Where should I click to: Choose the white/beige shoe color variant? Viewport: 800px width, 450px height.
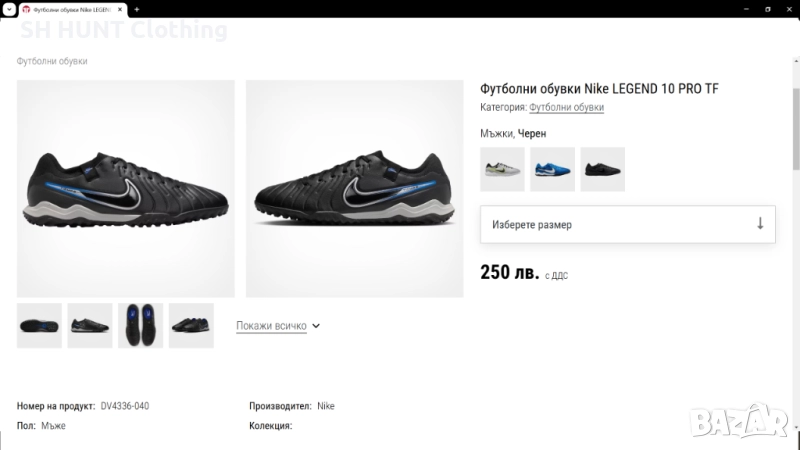pos(502,169)
